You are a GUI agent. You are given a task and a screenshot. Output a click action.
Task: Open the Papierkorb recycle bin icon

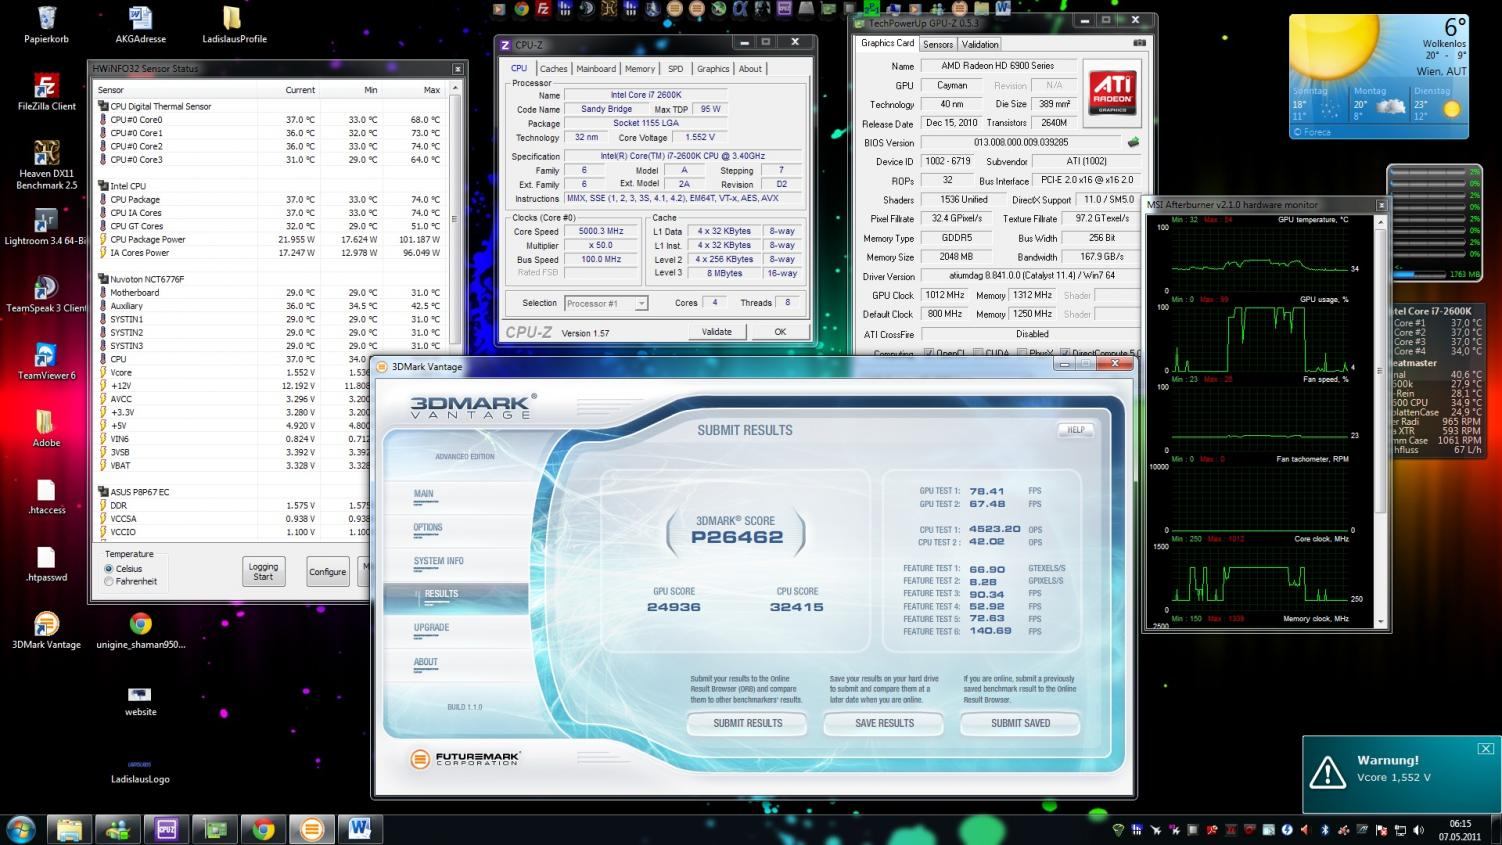(46, 25)
